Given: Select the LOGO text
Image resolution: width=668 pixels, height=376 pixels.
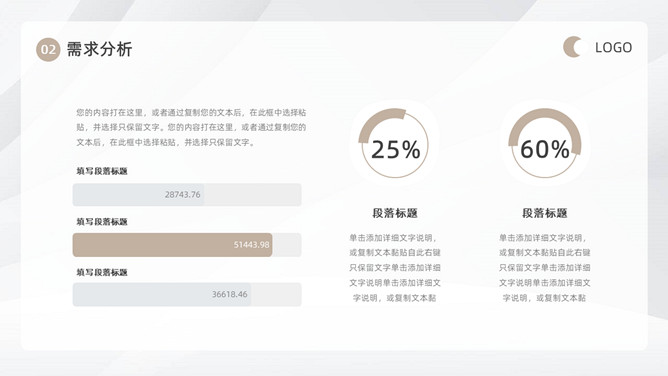Looking at the screenshot, I should point(613,47).
